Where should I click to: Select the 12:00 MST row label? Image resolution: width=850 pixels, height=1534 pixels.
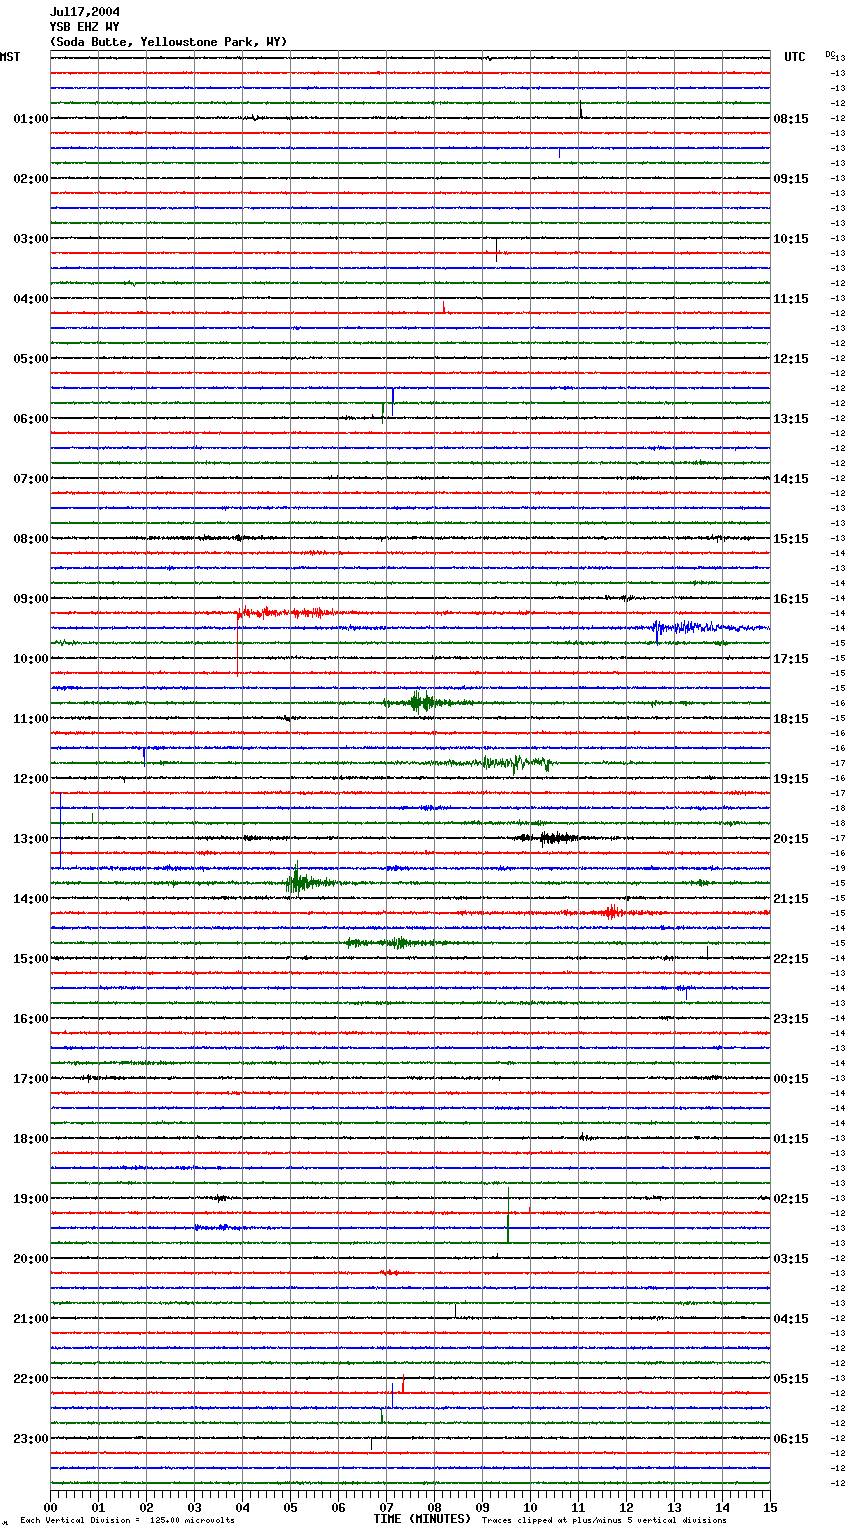pos(31,779)
